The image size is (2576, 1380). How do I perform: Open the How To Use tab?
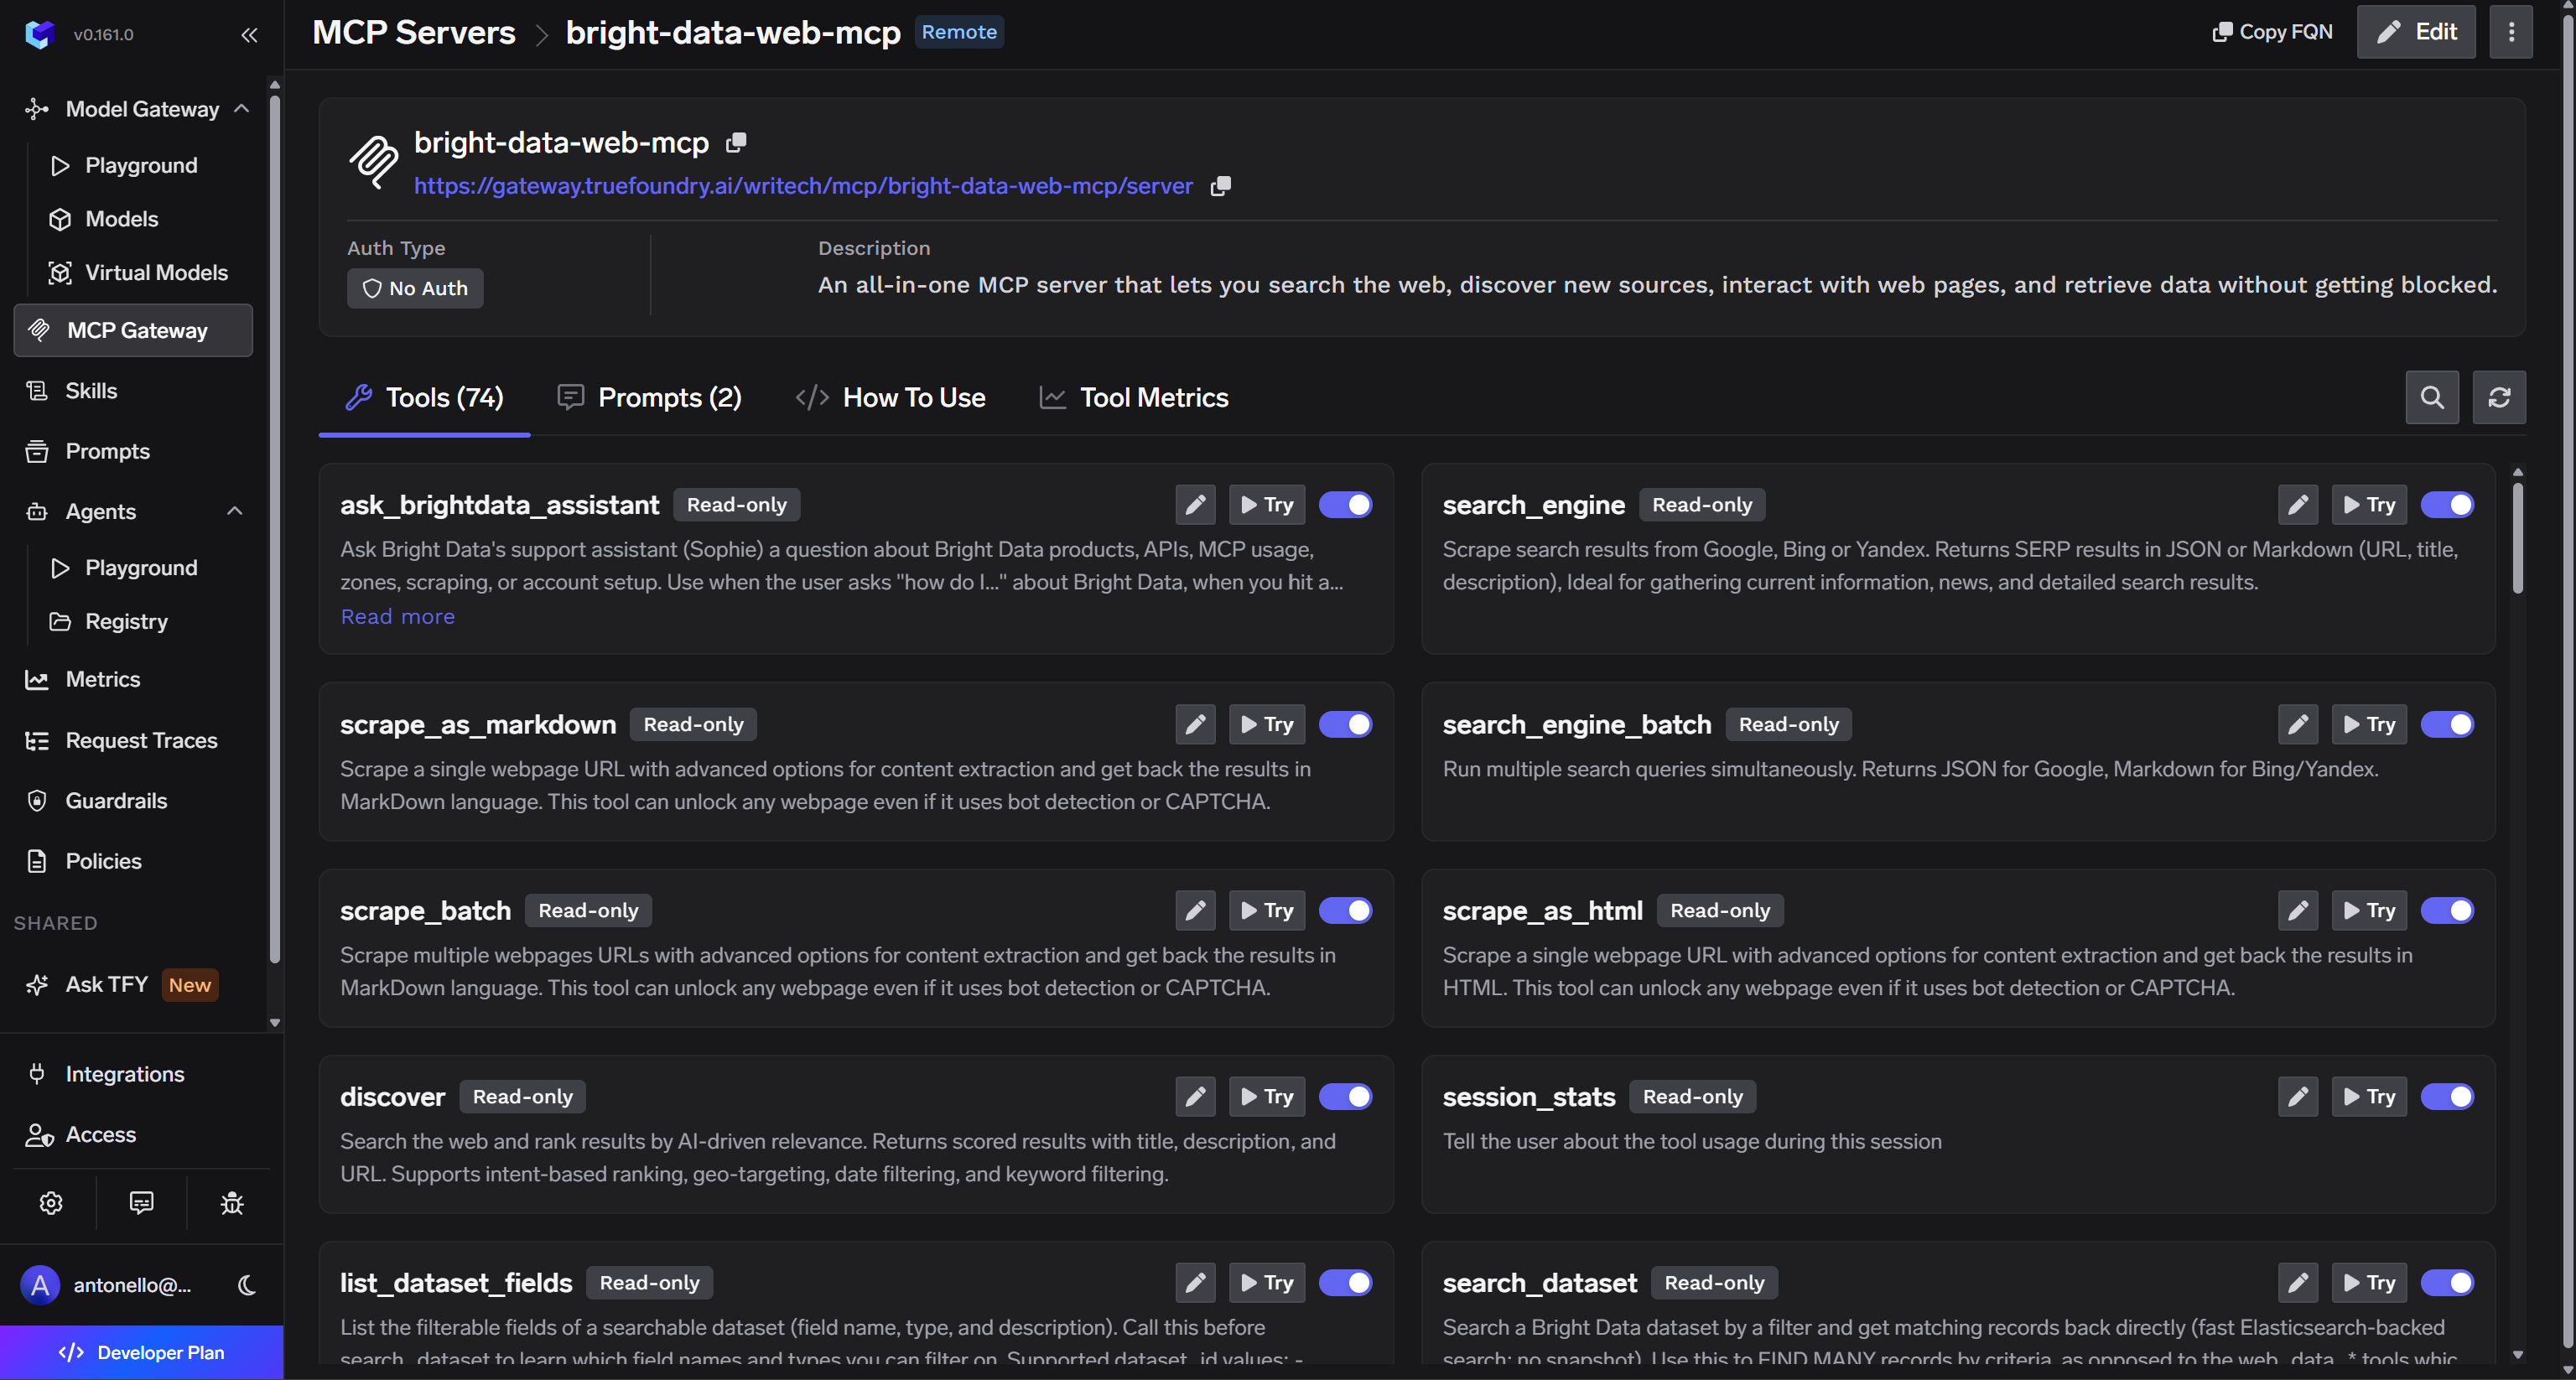pos(890,398)
